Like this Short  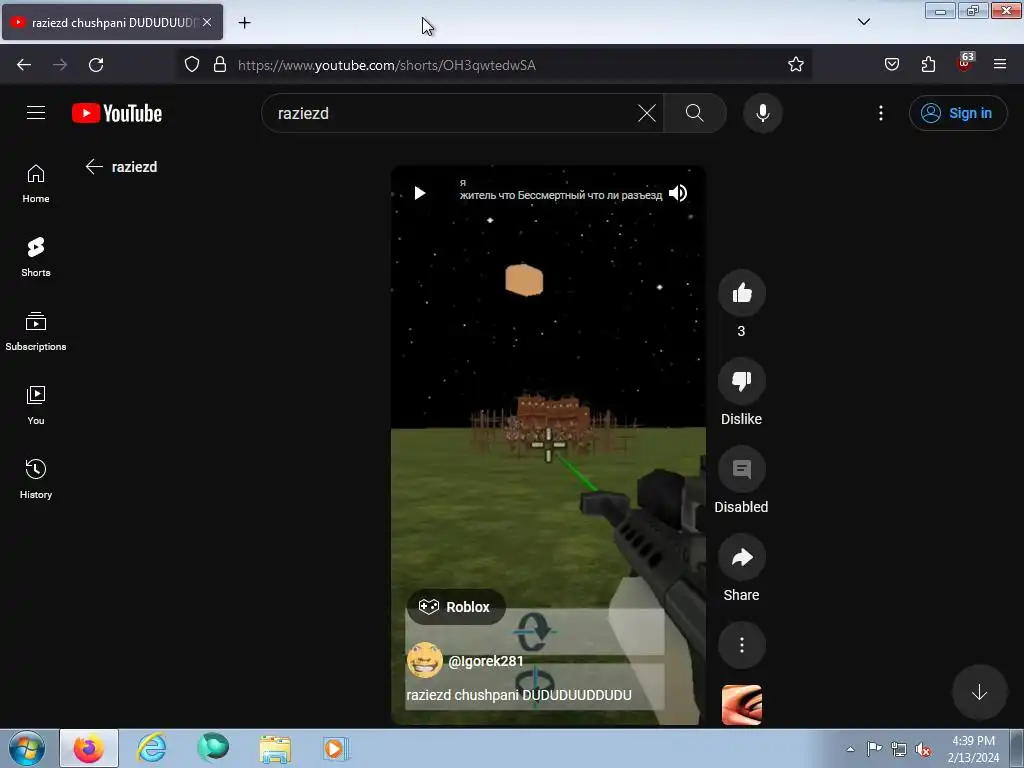click(x=741, y=293)
